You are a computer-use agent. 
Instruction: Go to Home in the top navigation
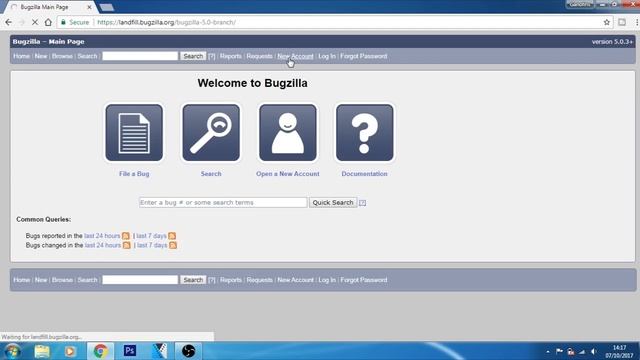[x=22, y=56]
